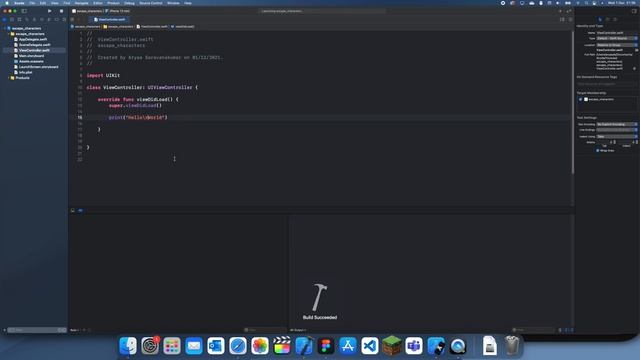Select LaunchScreen.storyboard in navigator

(38, 67)
